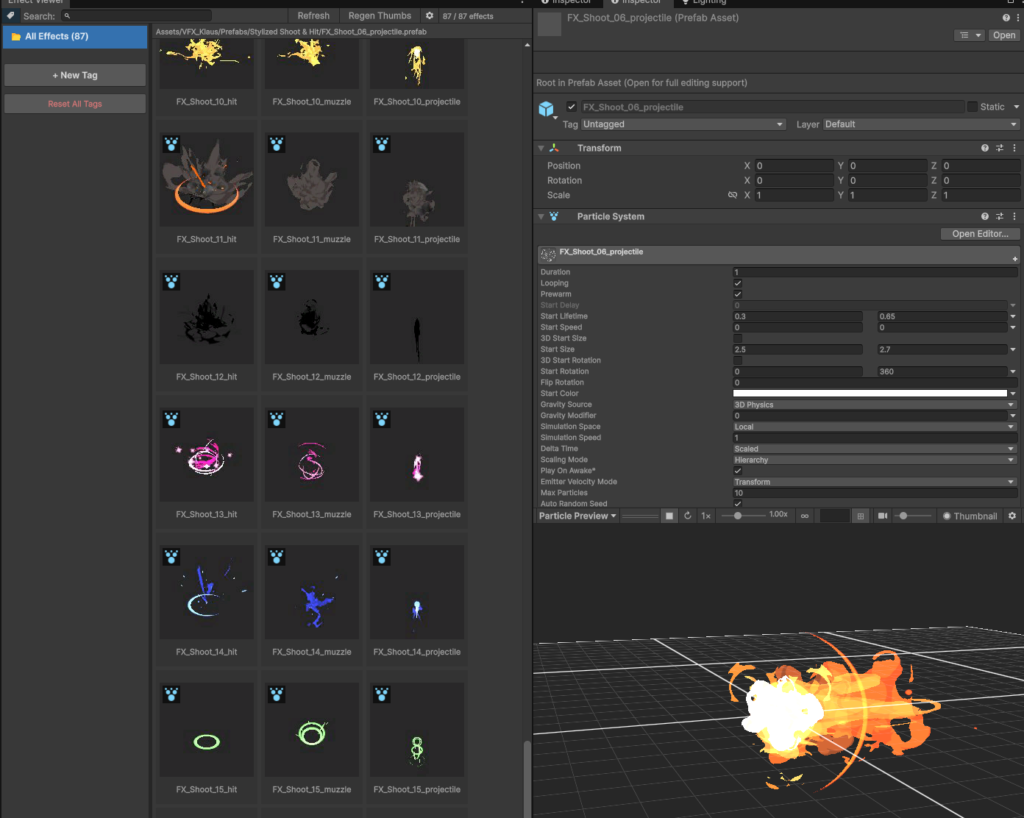This screenshot has height=818, width=1024.
Task: Click the Regen Thumbs button
Action: 379,16
